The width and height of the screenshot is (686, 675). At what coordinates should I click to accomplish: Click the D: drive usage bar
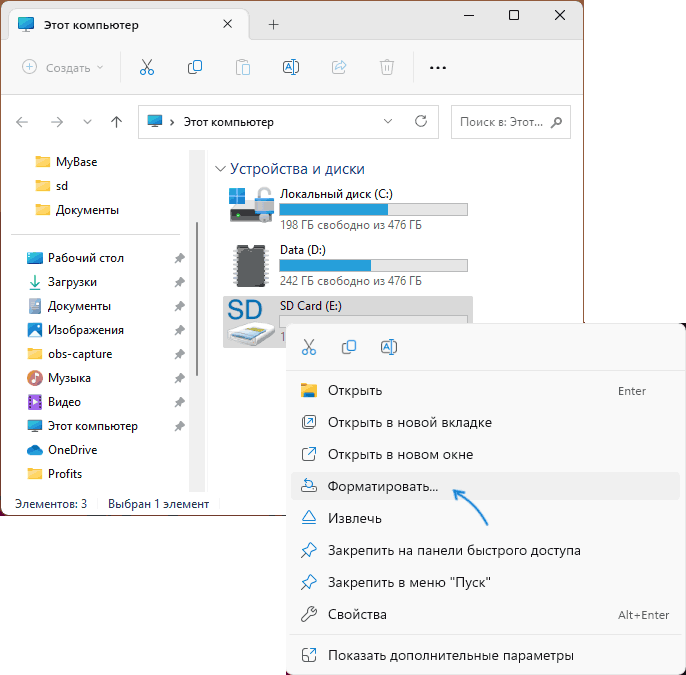pyautogui.click(x=373, y=266)
